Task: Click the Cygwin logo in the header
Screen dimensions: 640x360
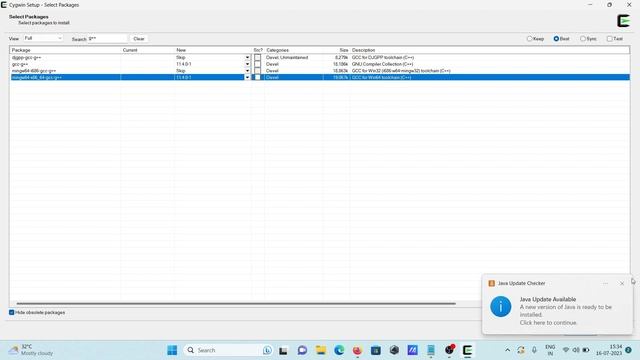Action: pyautogui.click(x=623, y=20)
